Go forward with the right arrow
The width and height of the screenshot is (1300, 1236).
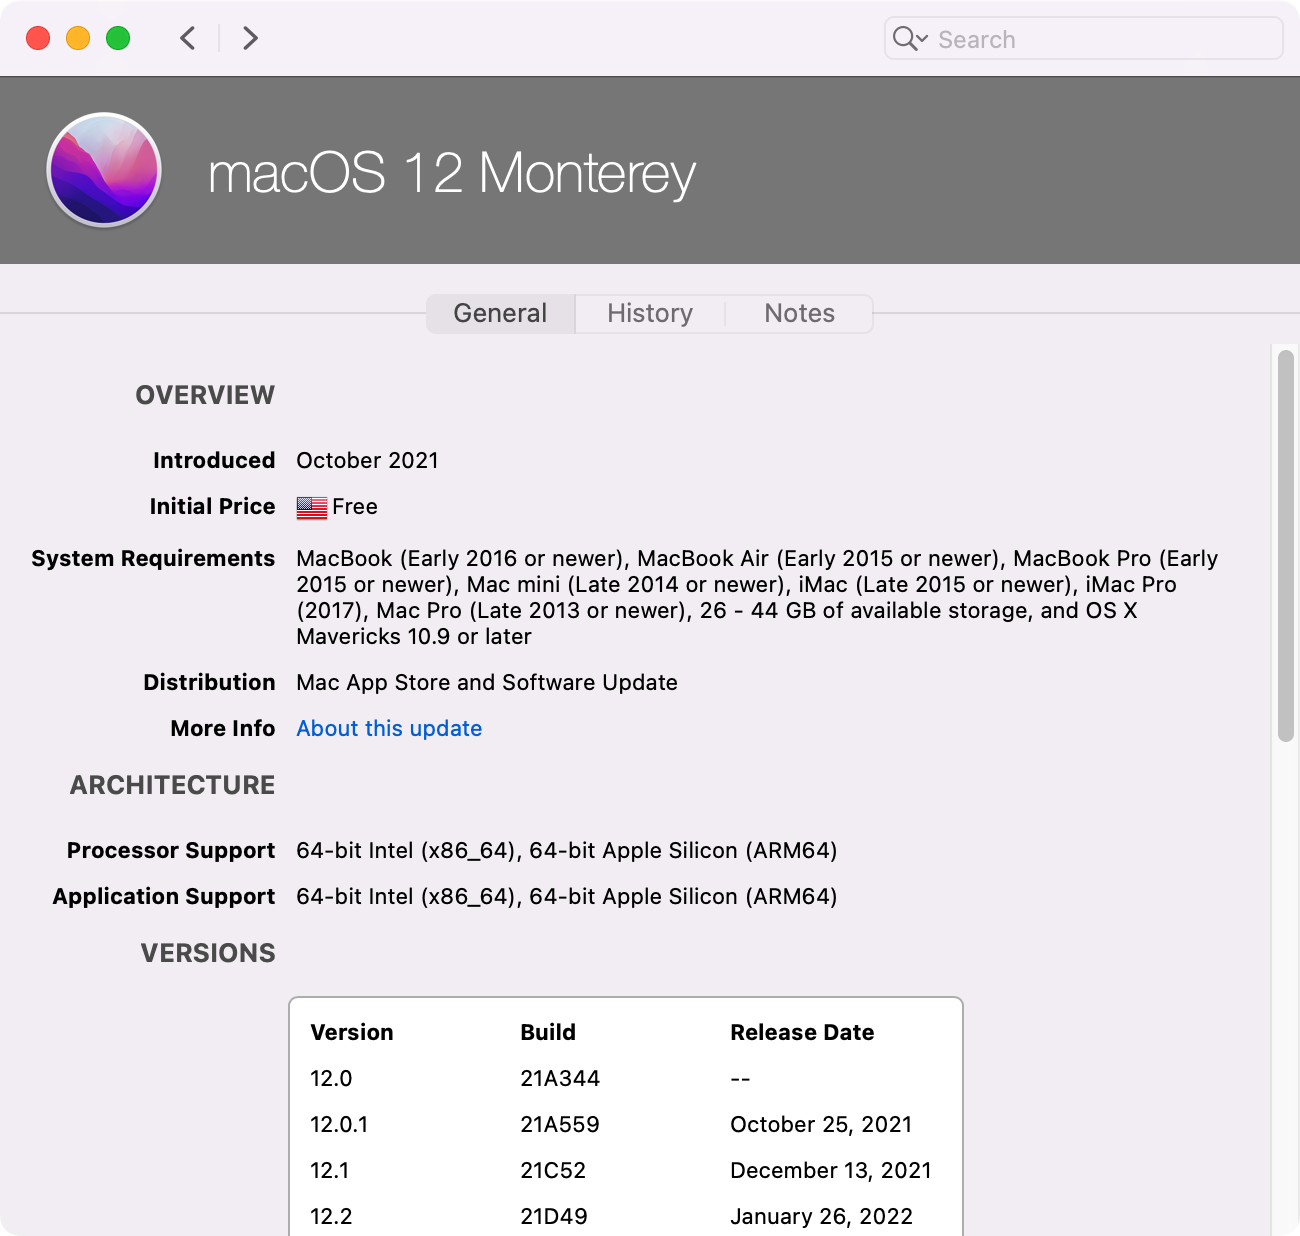(x=250, y=38)
